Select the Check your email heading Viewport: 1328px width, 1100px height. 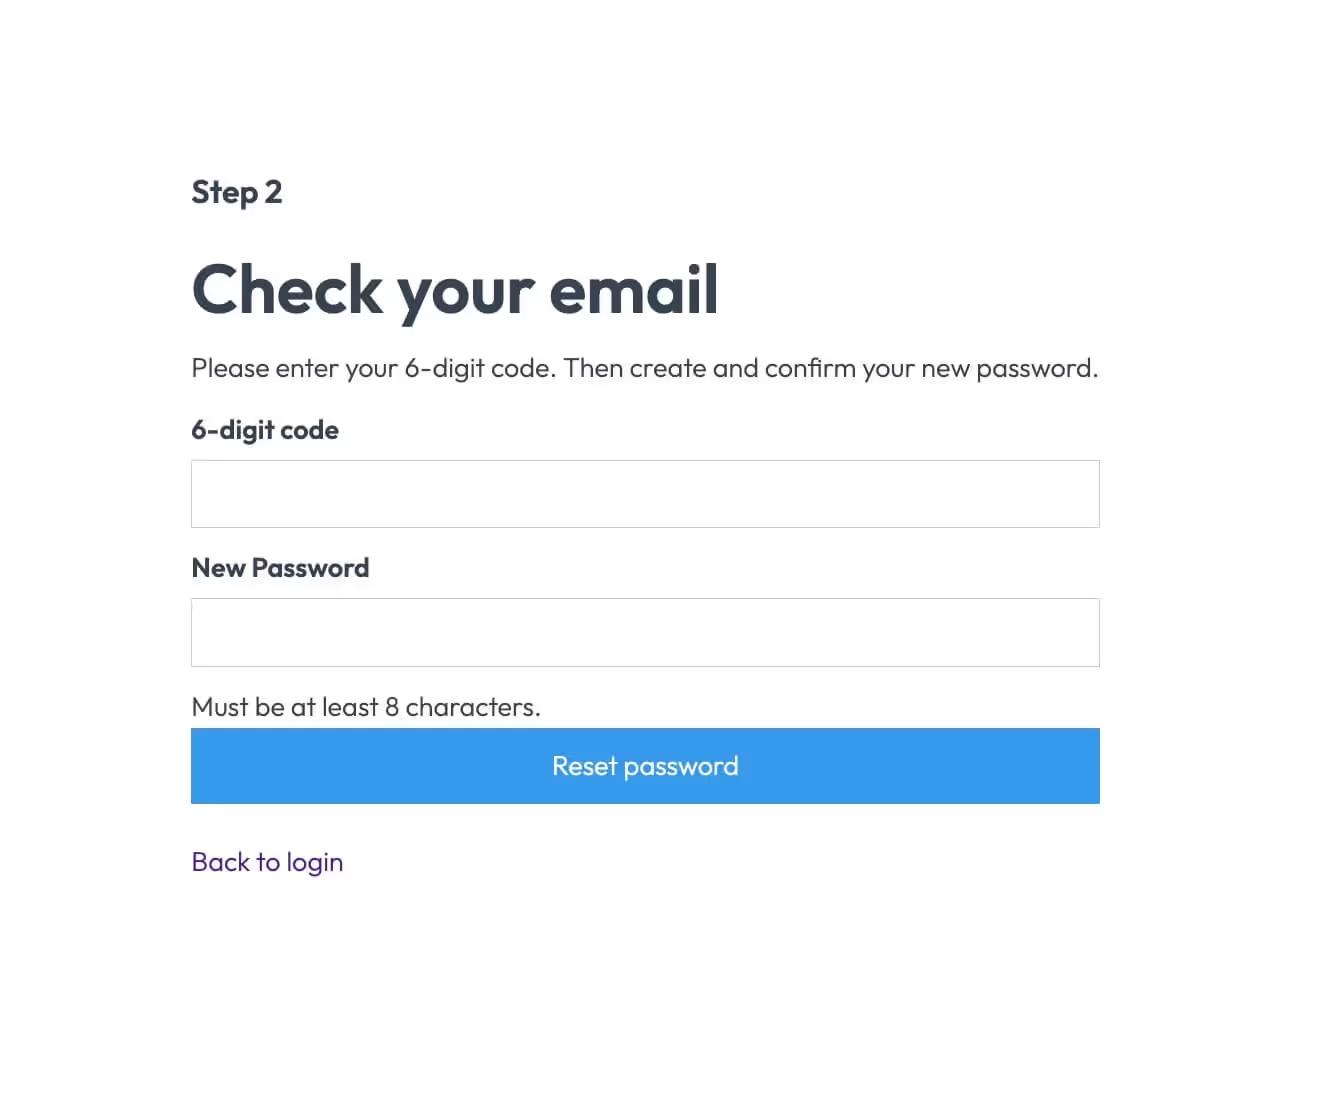[x=454, y=290]
